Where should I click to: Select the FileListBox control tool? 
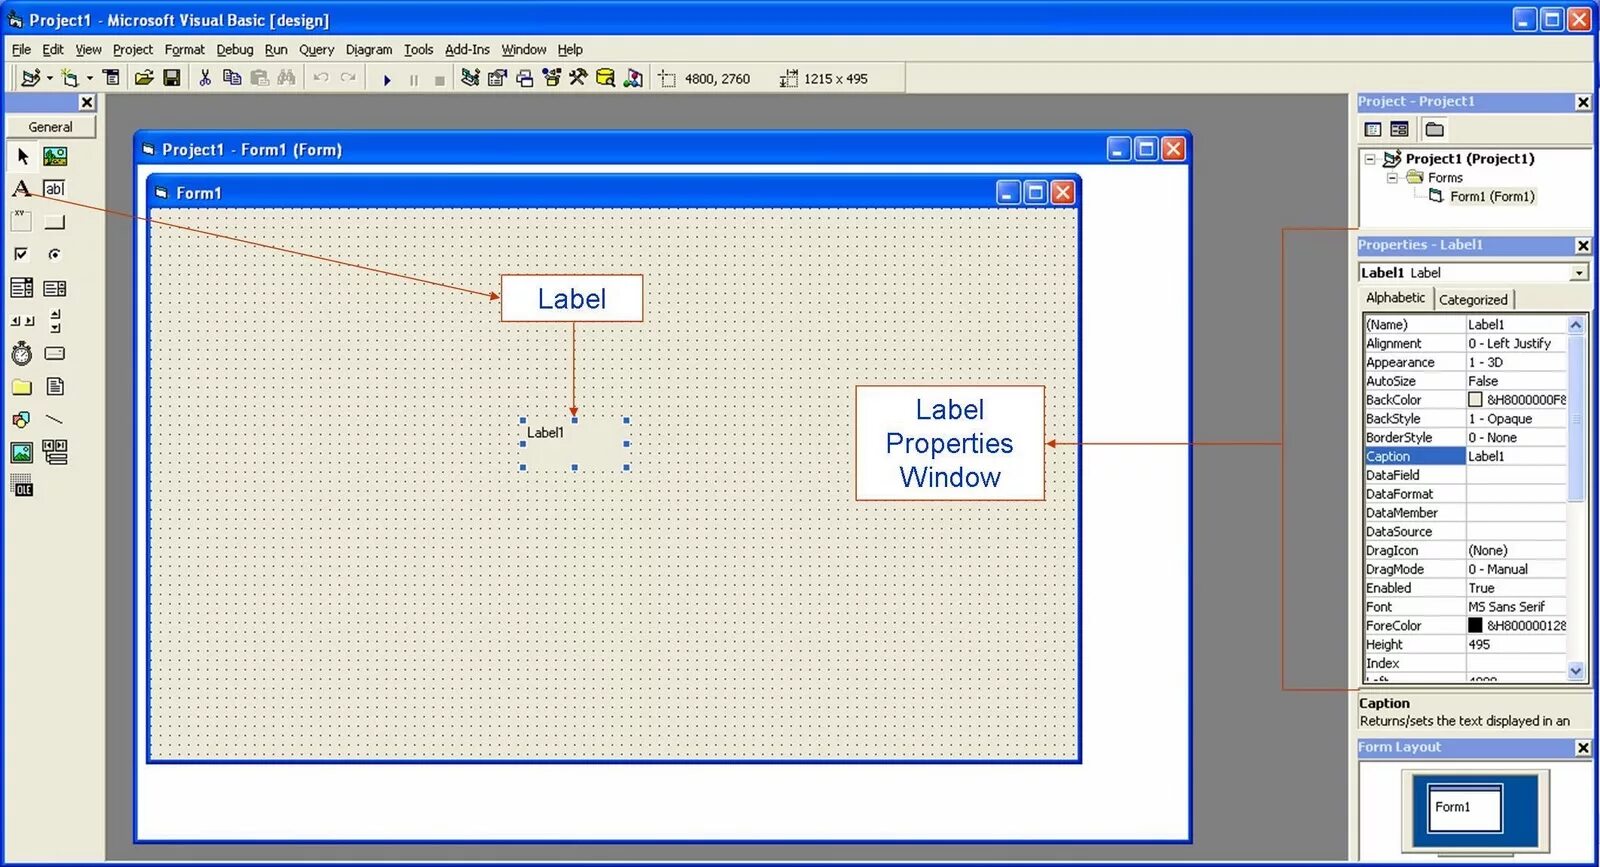[x=55, y=387]
